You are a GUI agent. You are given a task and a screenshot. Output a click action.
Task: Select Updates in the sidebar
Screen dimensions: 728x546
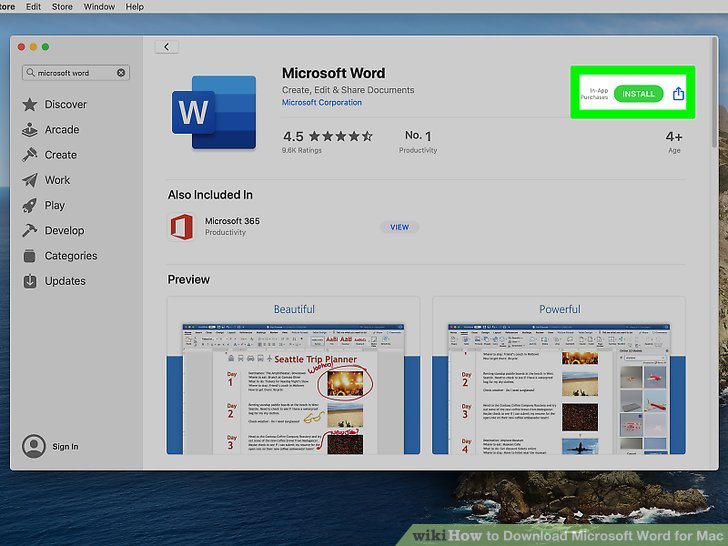point(65,281)
